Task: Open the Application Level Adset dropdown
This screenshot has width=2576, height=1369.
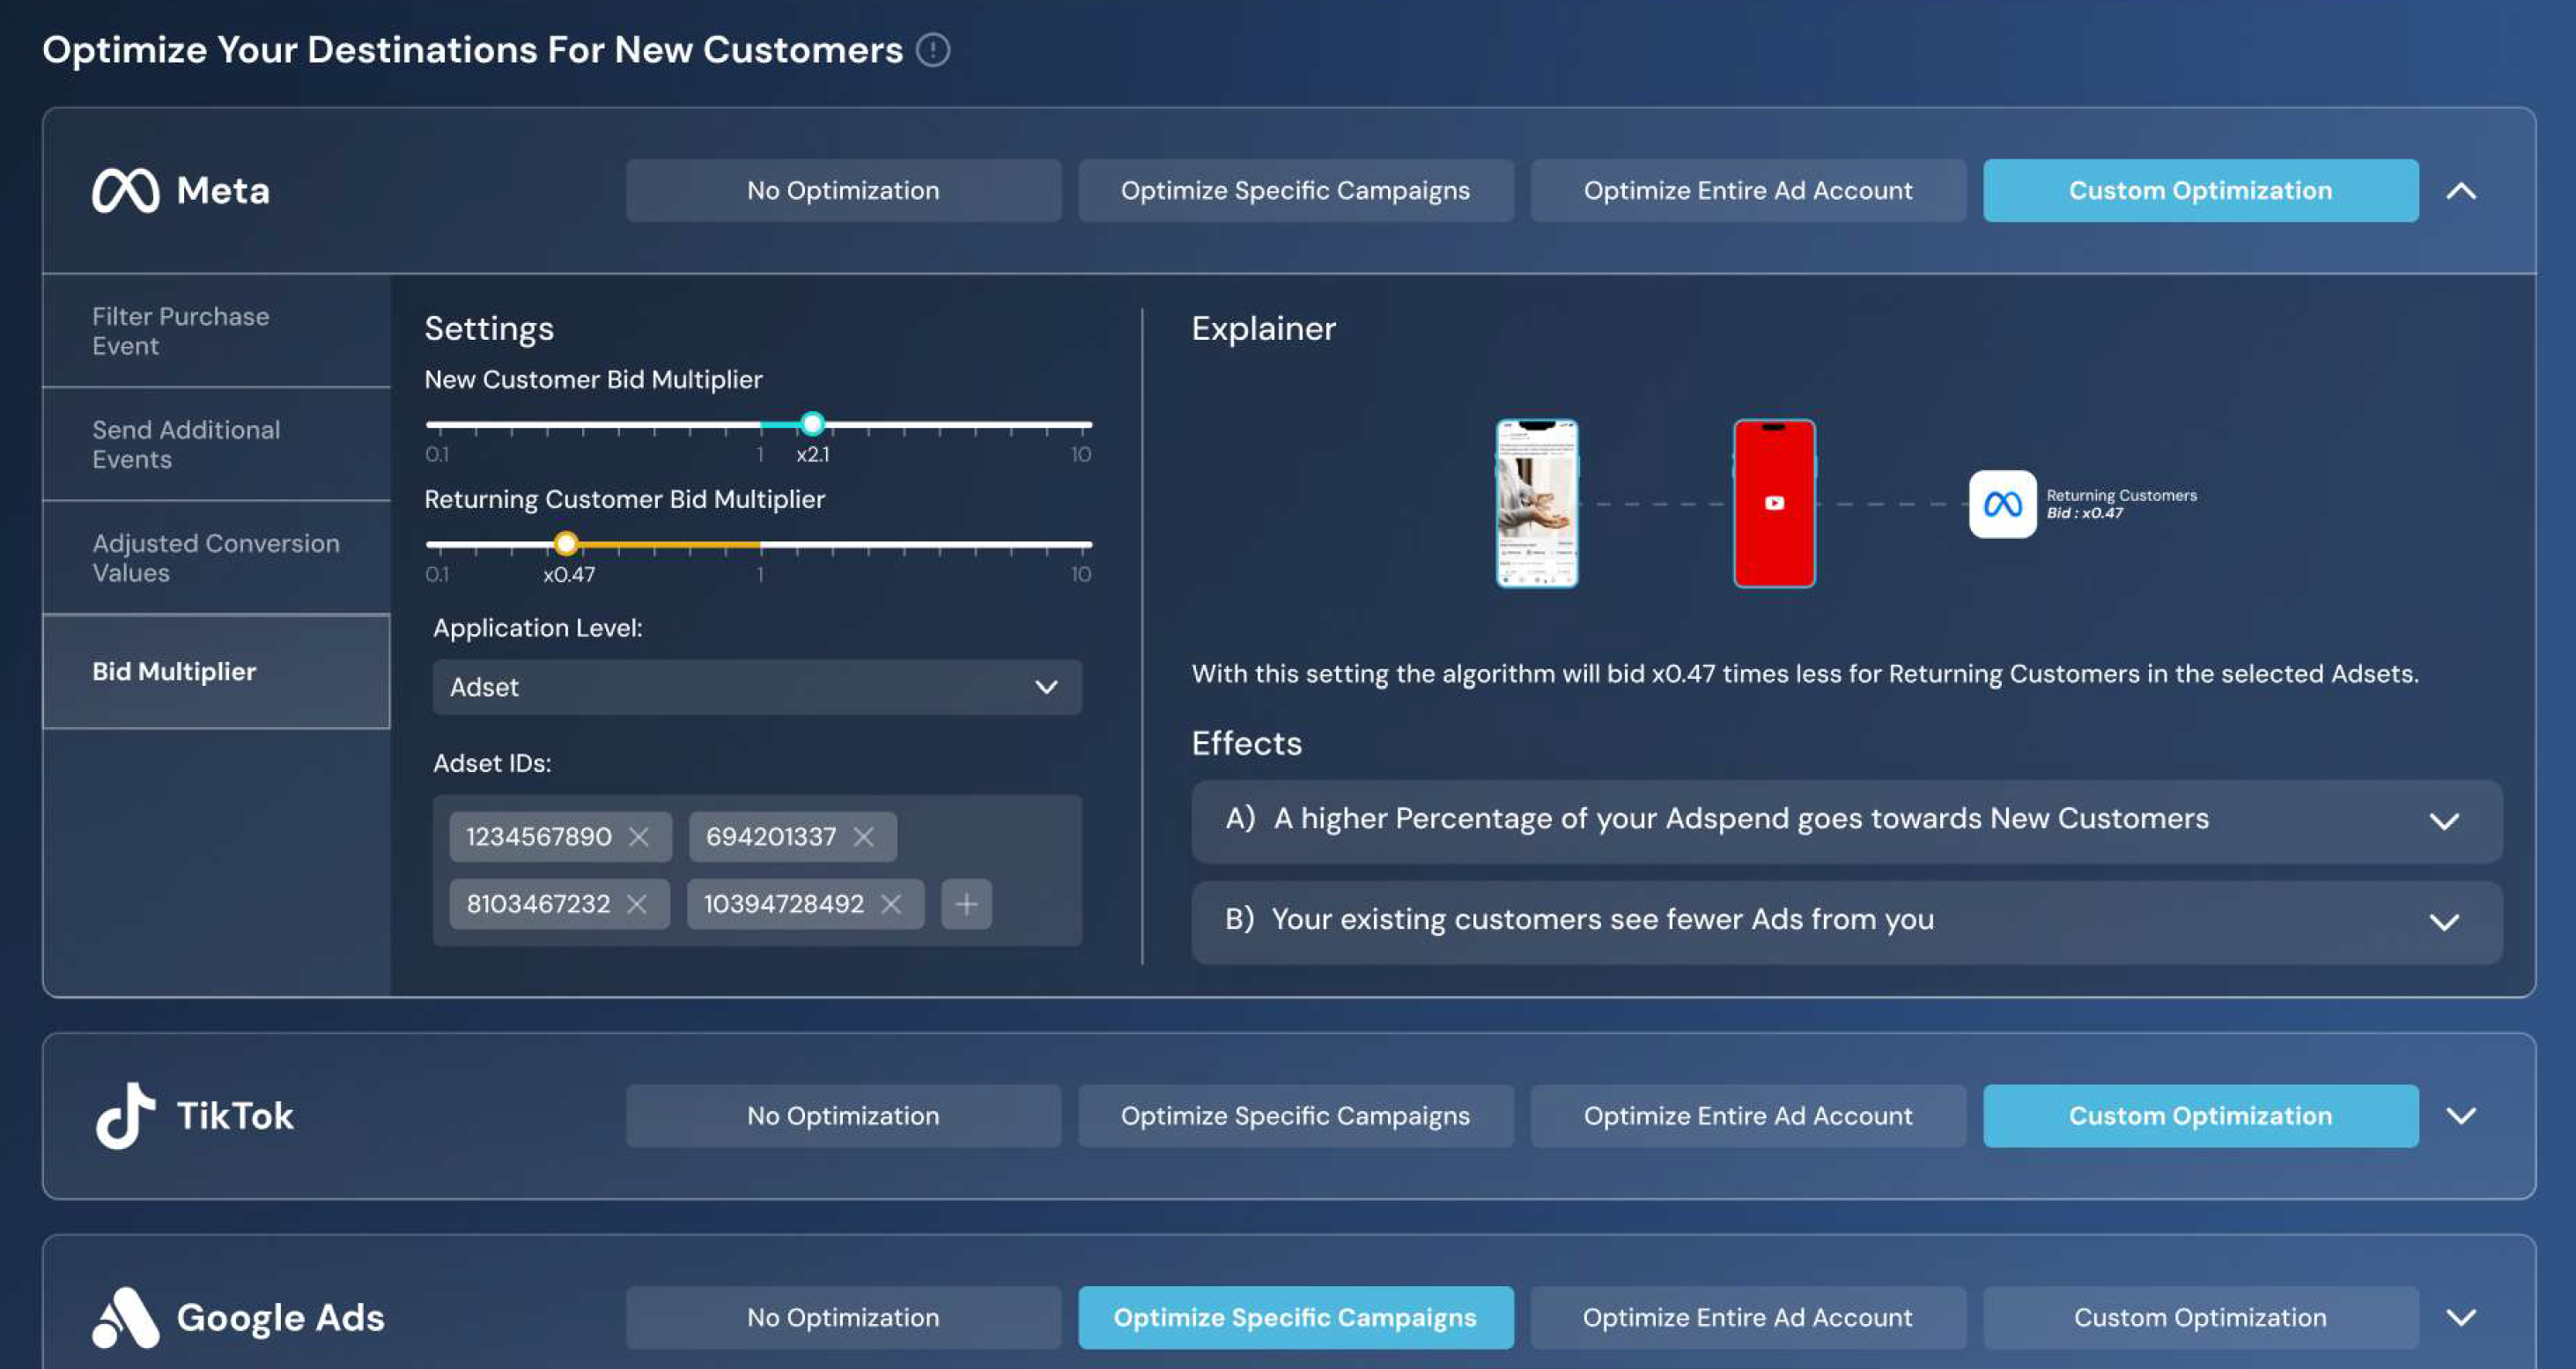Action: click(757, 688)
